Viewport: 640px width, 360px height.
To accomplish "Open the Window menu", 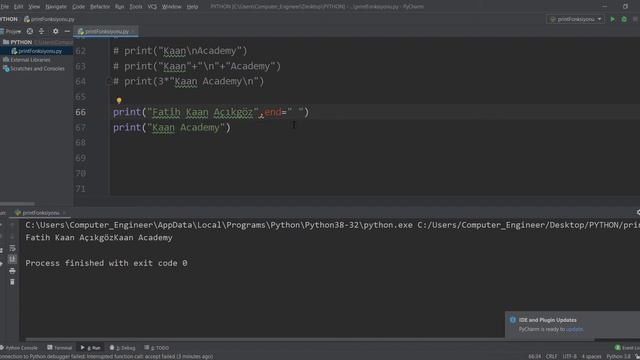I will click(x=171, y=7).
